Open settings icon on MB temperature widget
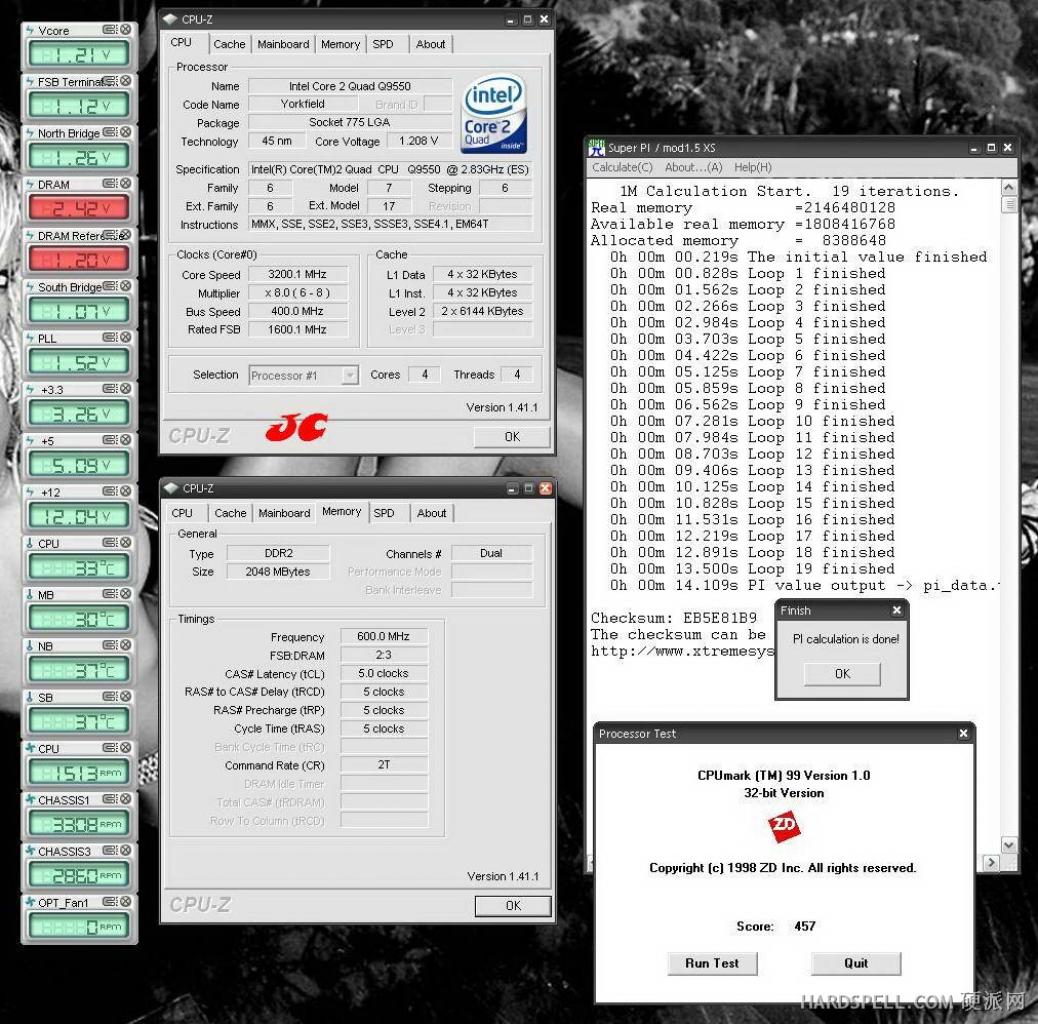The height and width of the screenshot is (1024, 1038). pyautogui.click(x=110, y=594)
